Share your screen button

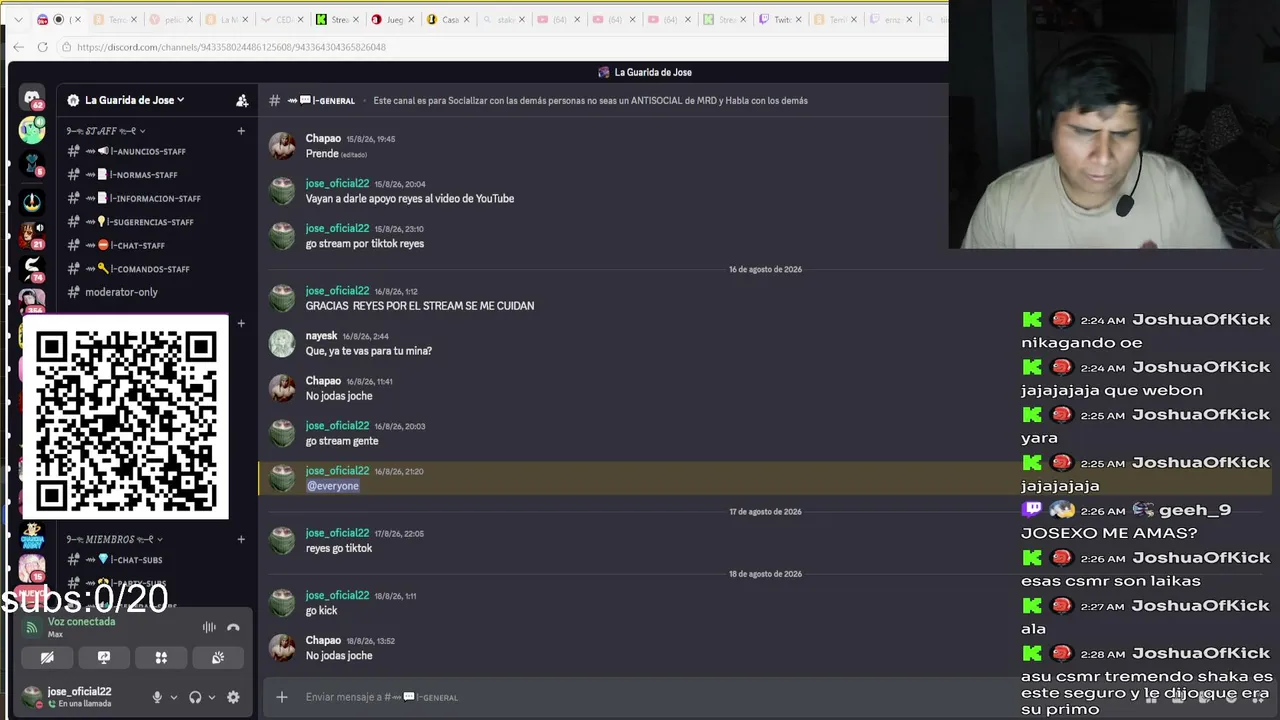click(104, 657)
